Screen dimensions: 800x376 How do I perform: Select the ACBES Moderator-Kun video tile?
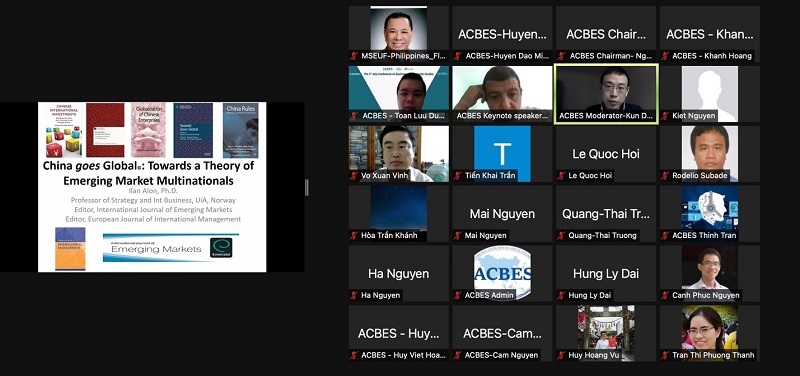pos(606,93)
